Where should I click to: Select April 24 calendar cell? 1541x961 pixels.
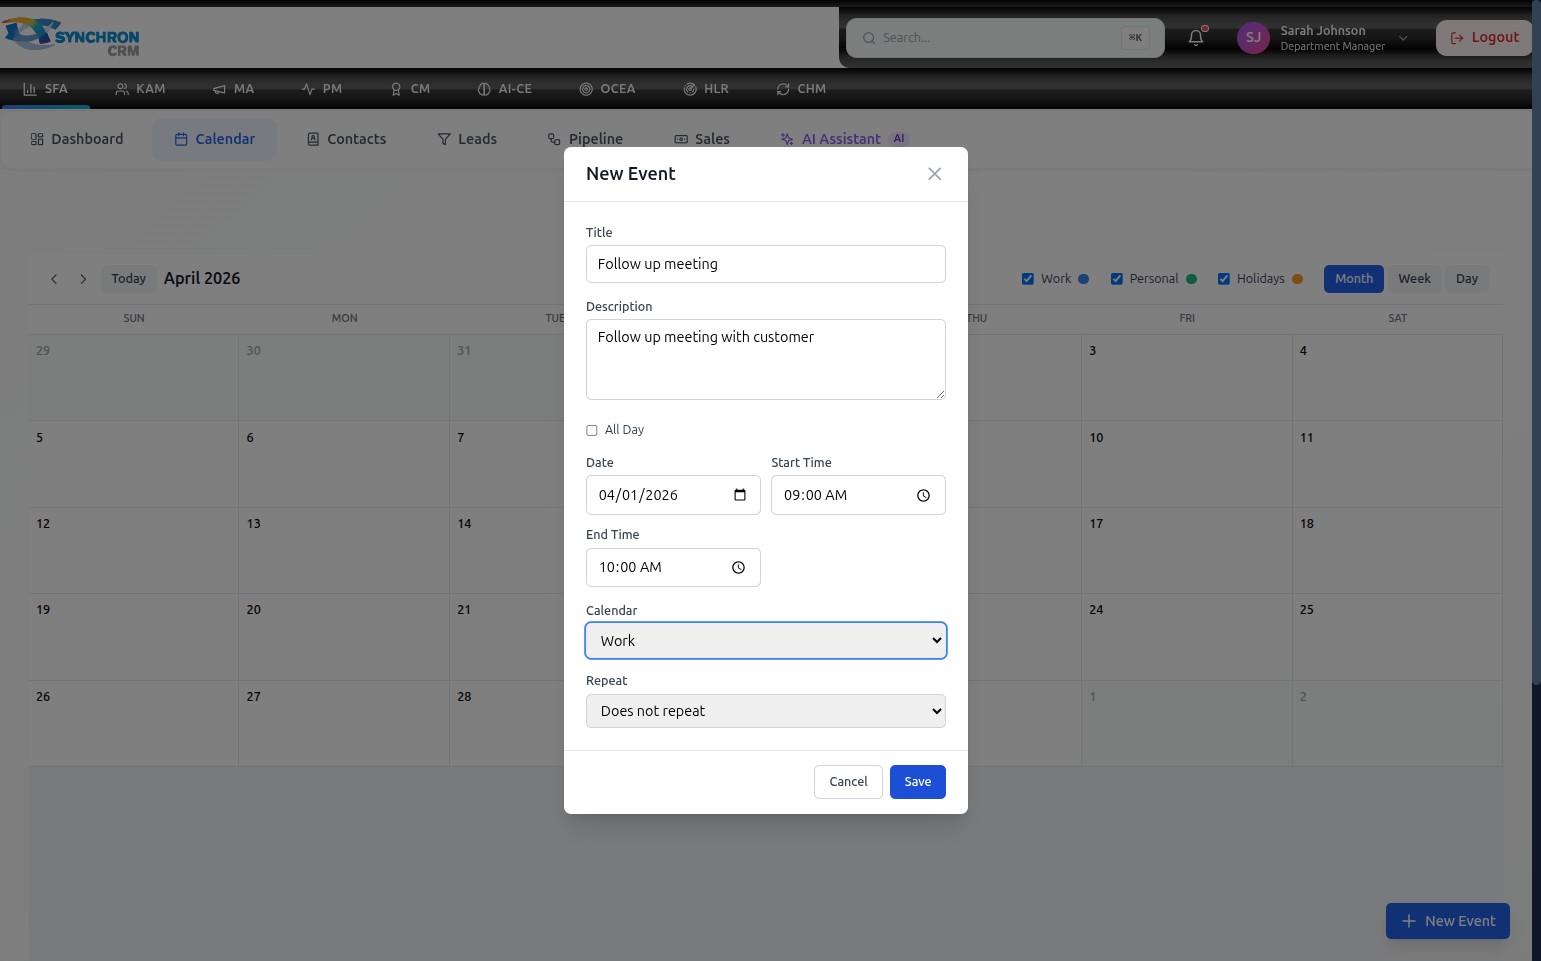coord(1187,637)
